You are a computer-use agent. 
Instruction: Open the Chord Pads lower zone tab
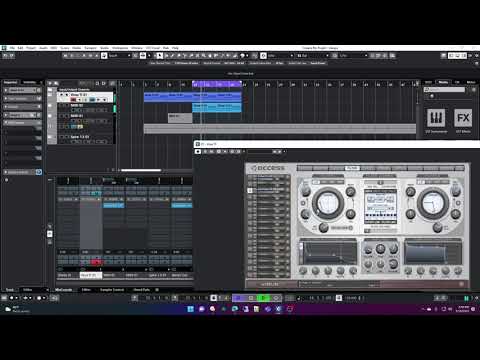coord(142,290)
